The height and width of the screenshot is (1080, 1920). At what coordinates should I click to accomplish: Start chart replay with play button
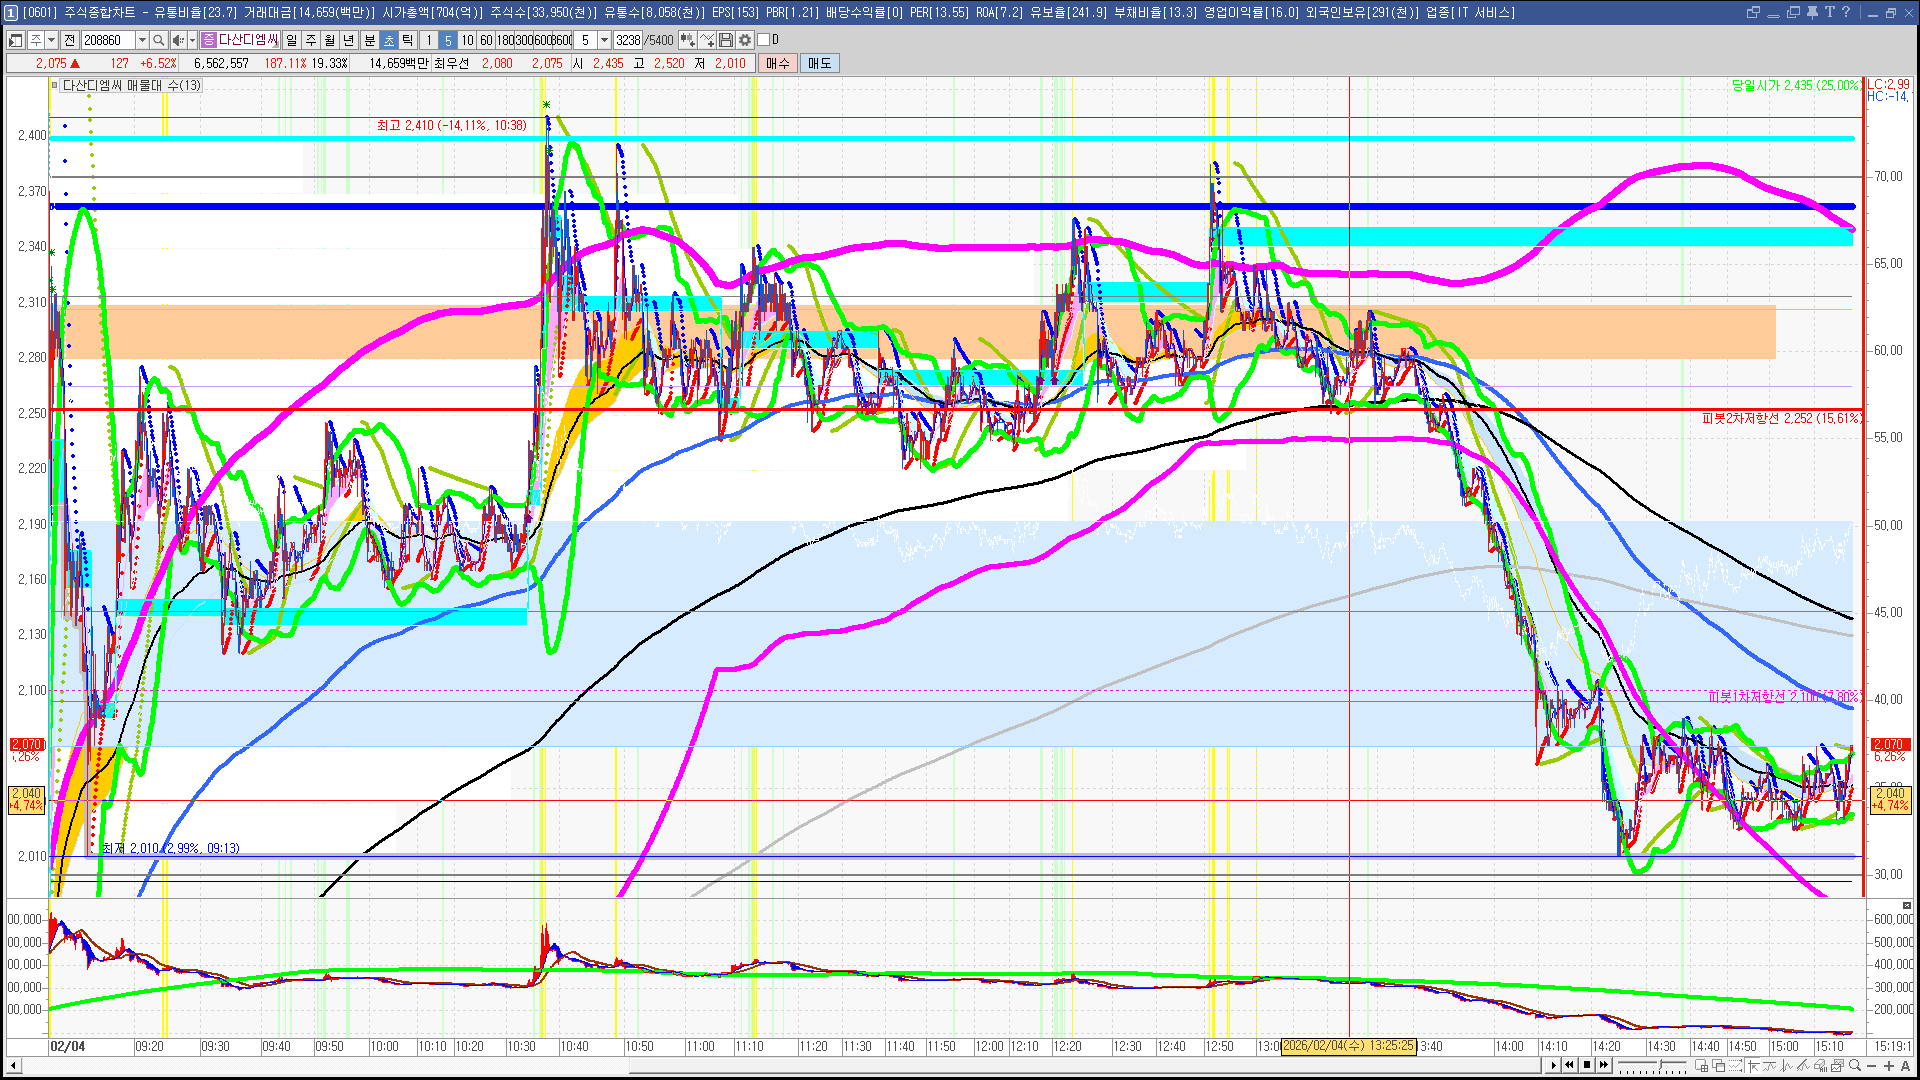pyautogui.click(x=1553, y=1065)
